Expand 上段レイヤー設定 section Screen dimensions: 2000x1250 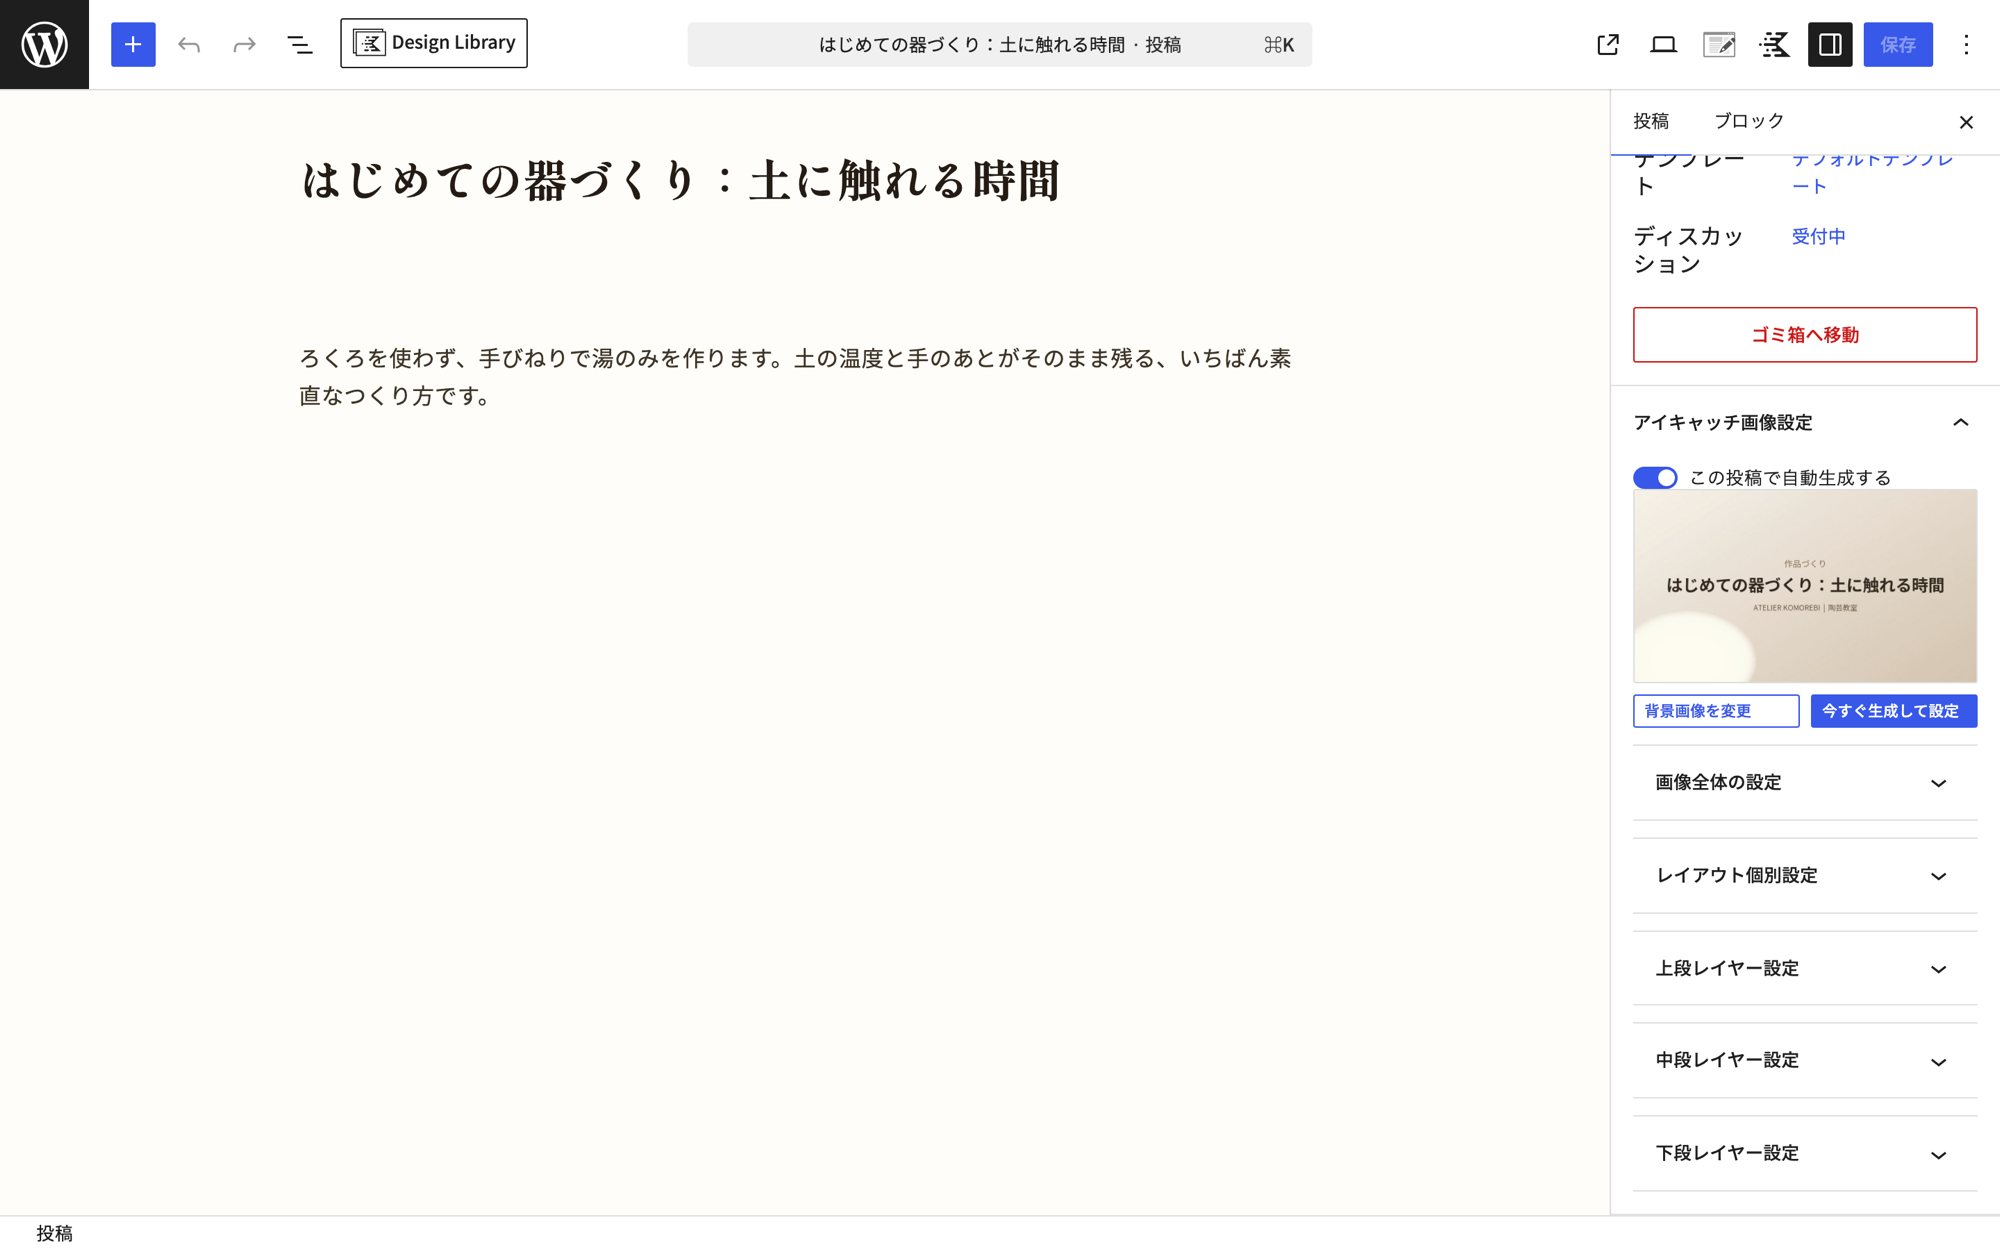coord(1805,969)
